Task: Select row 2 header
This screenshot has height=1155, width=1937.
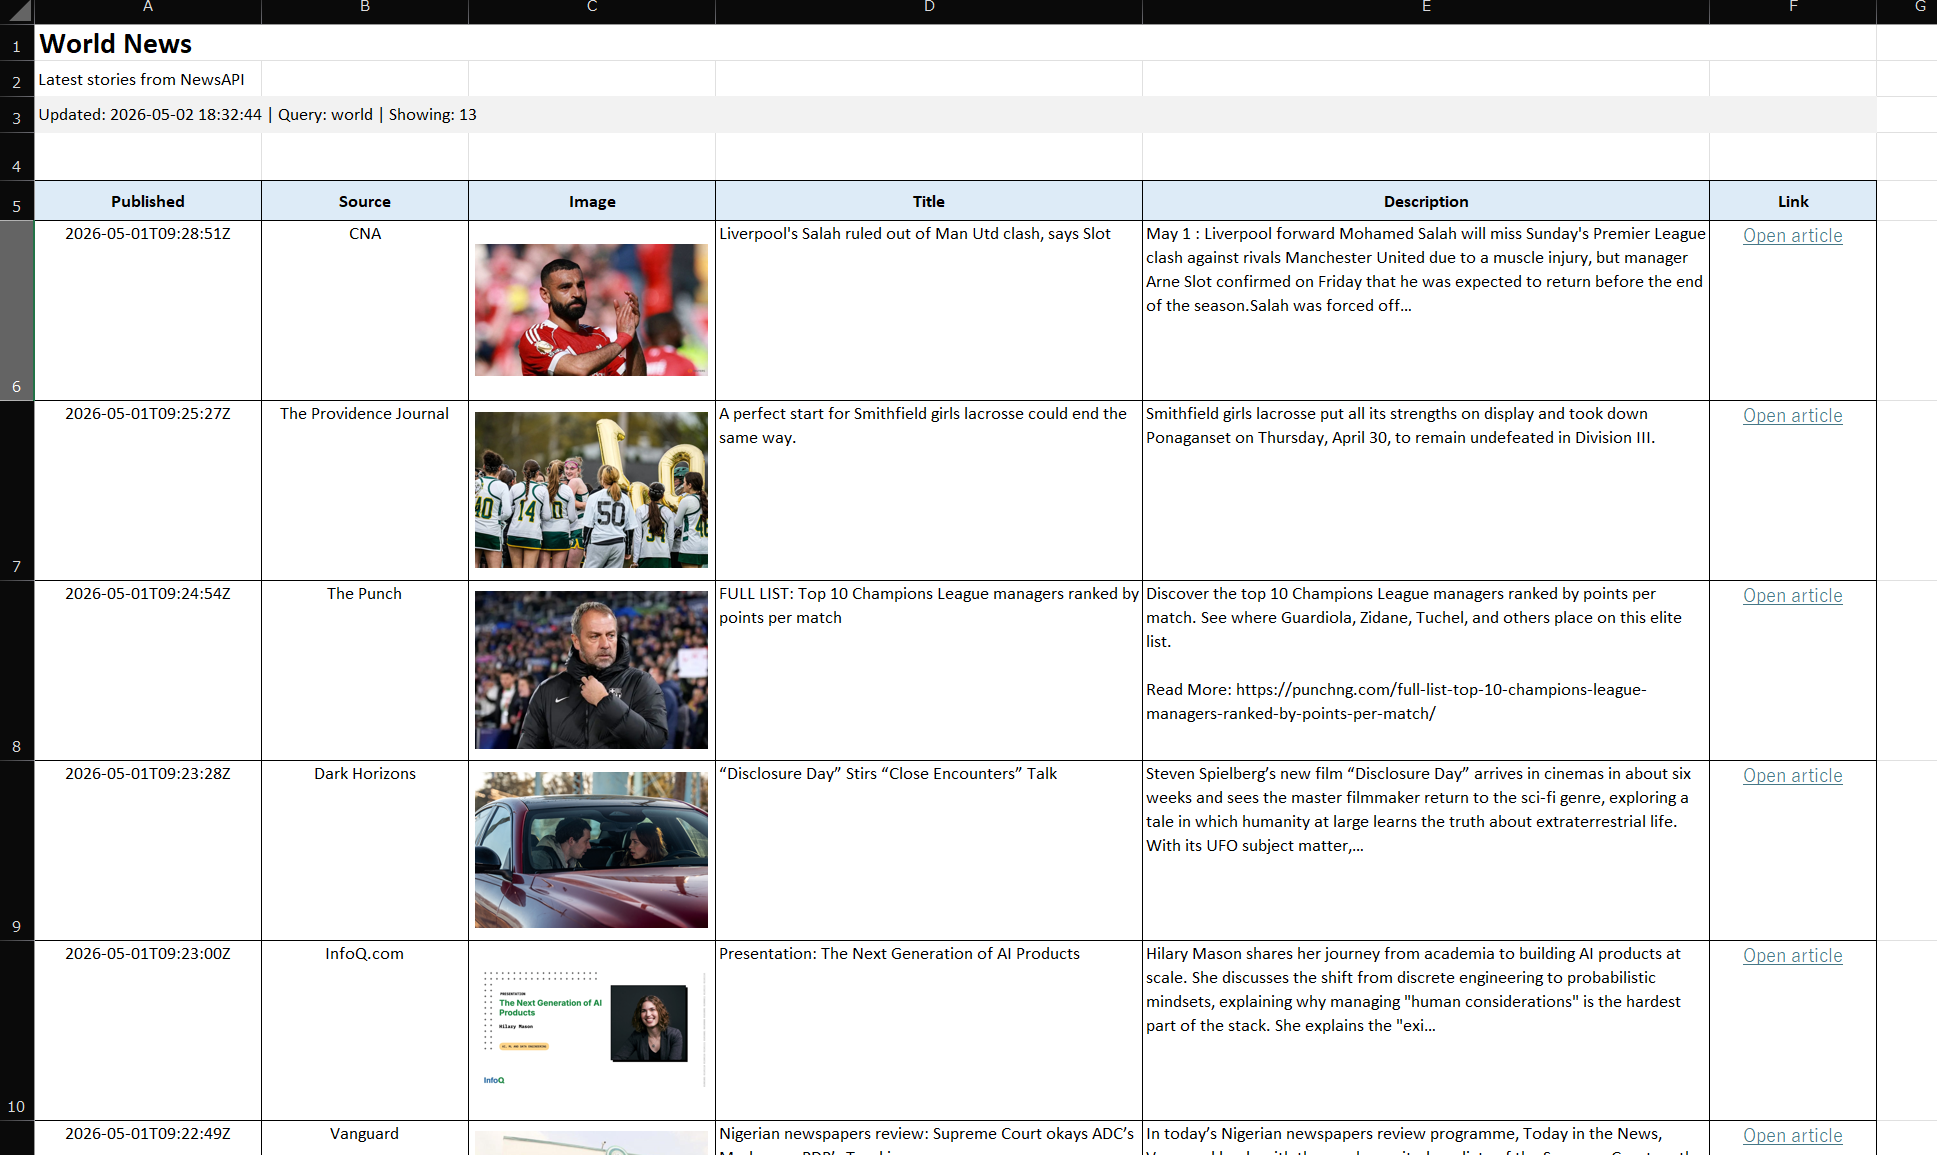Action: 17,79
